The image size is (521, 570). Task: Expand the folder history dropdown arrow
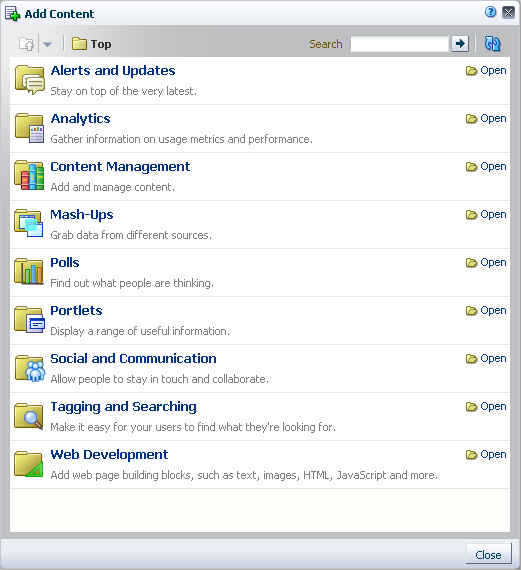47,44
